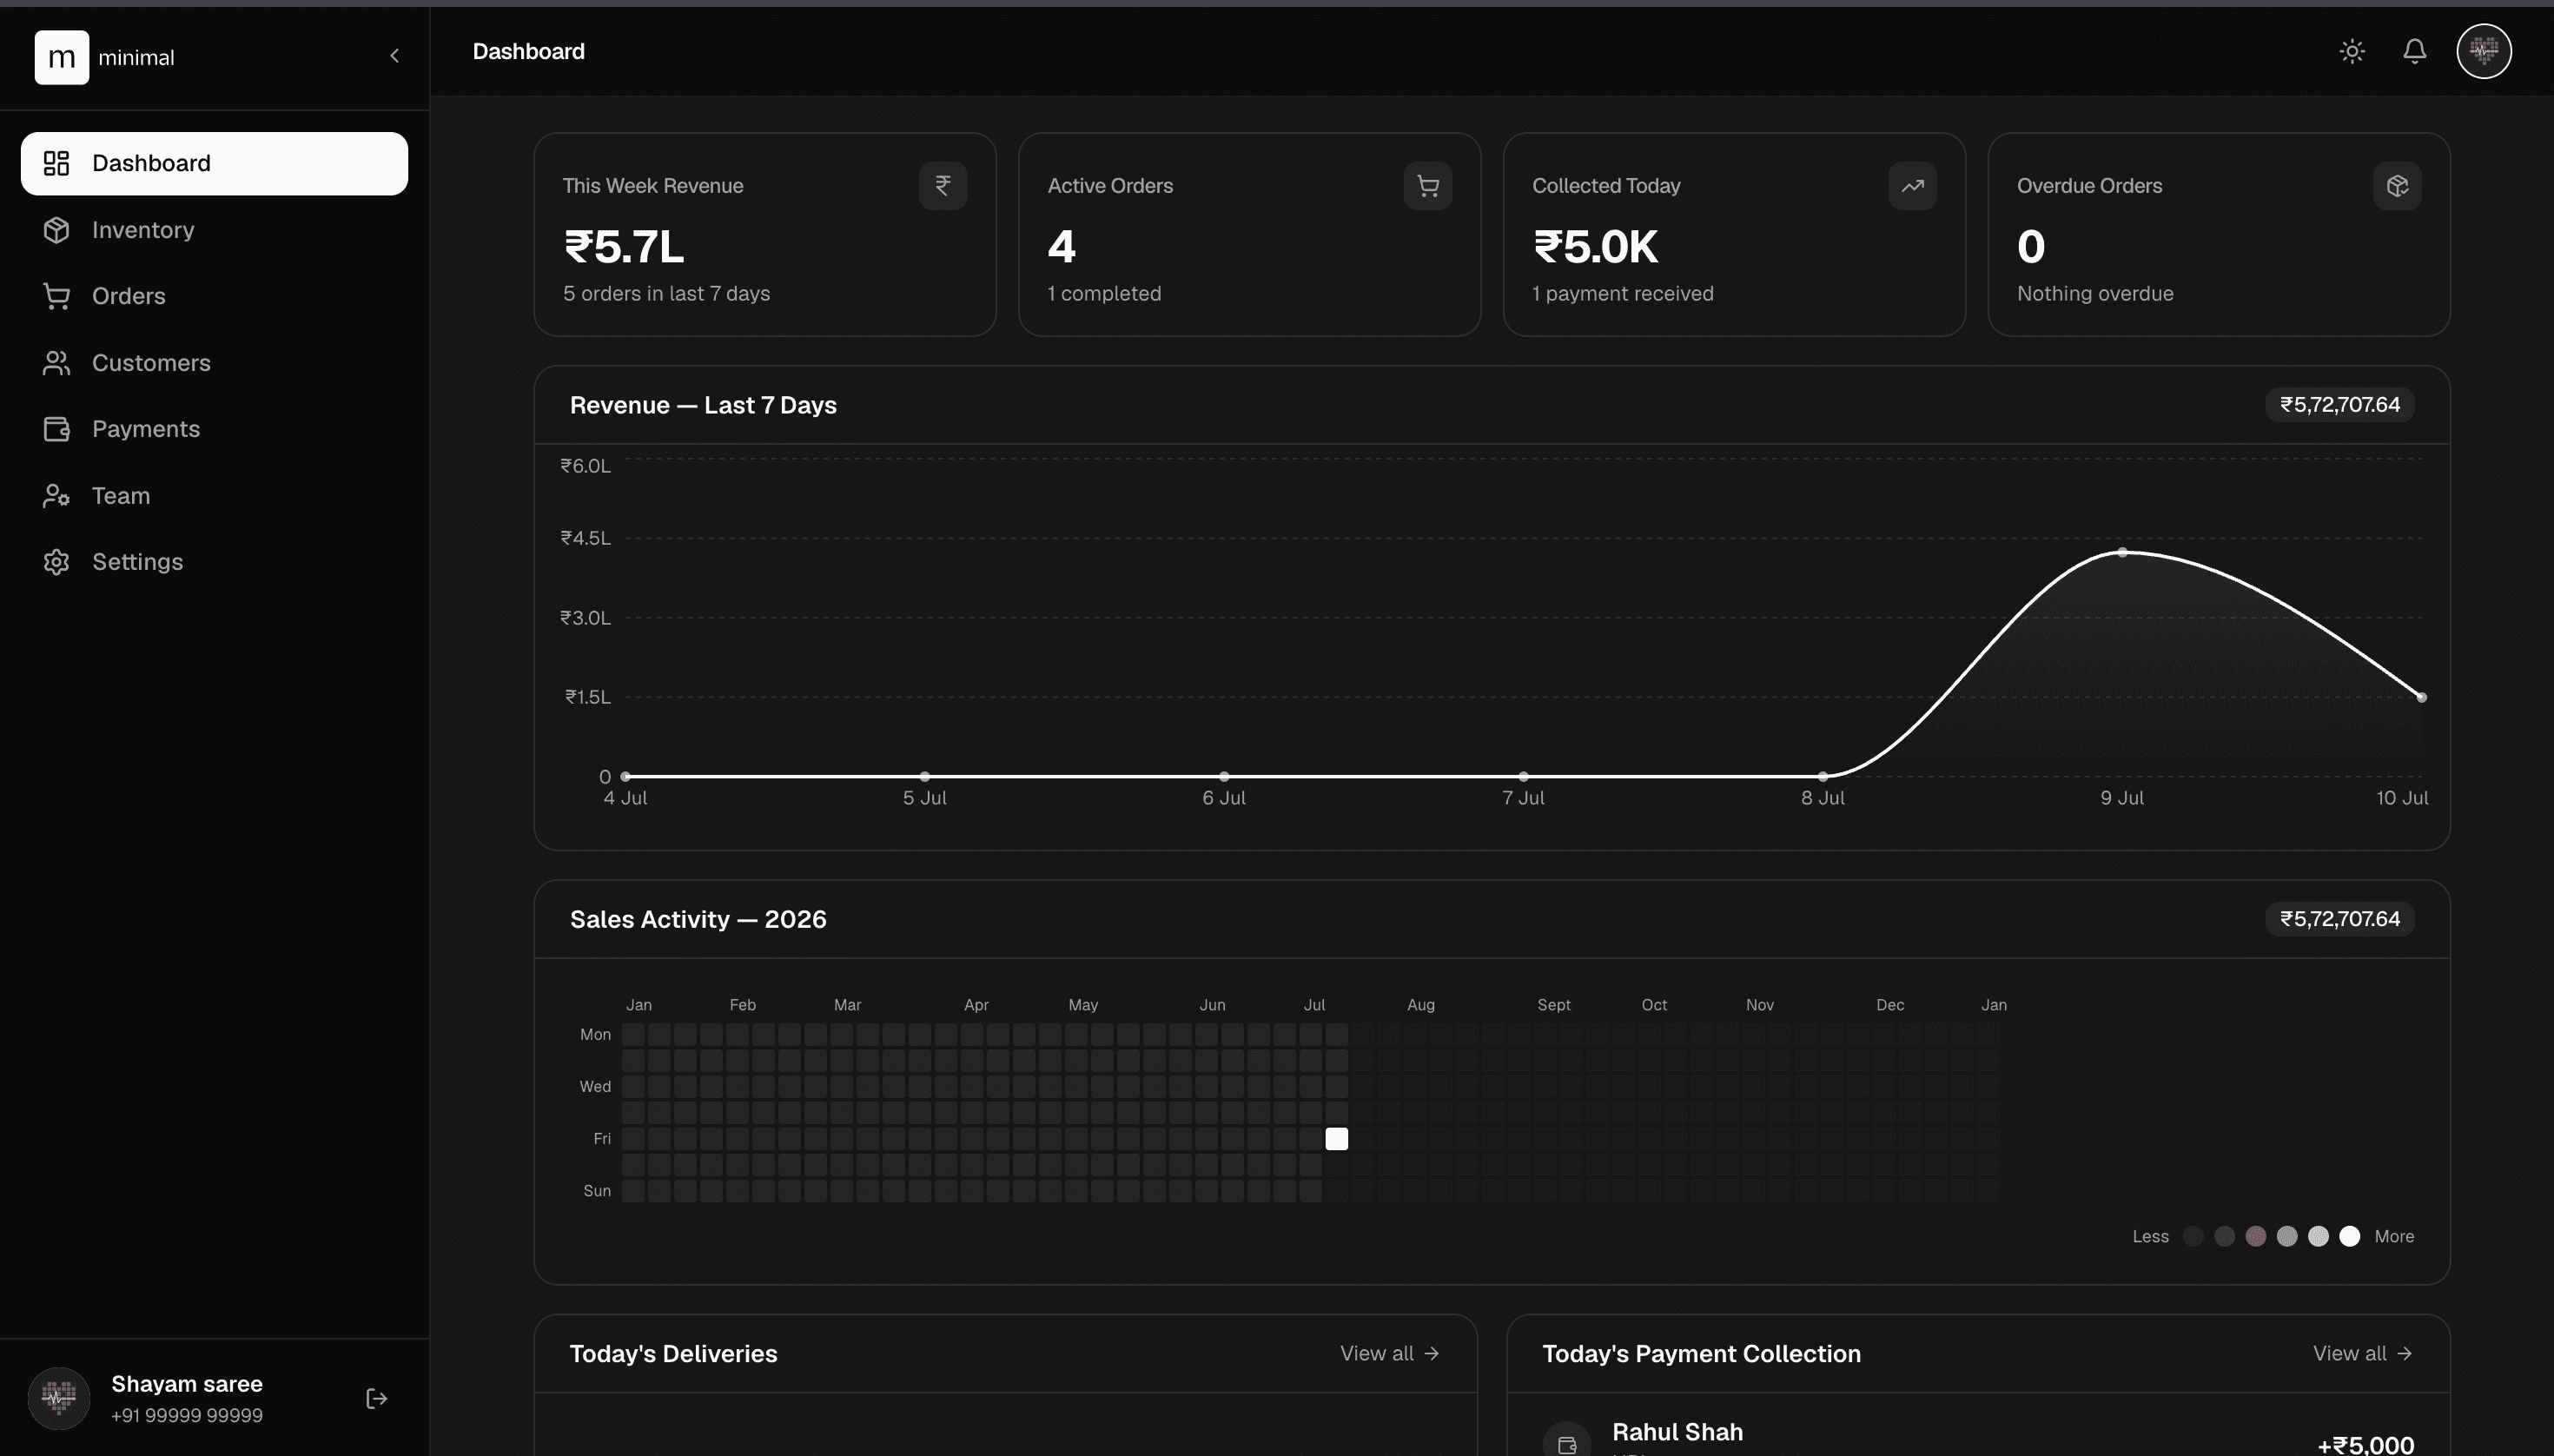Screen dimensions: 2554x1456
Task: Click the Payments wallet icon
Action: point(56,429)
